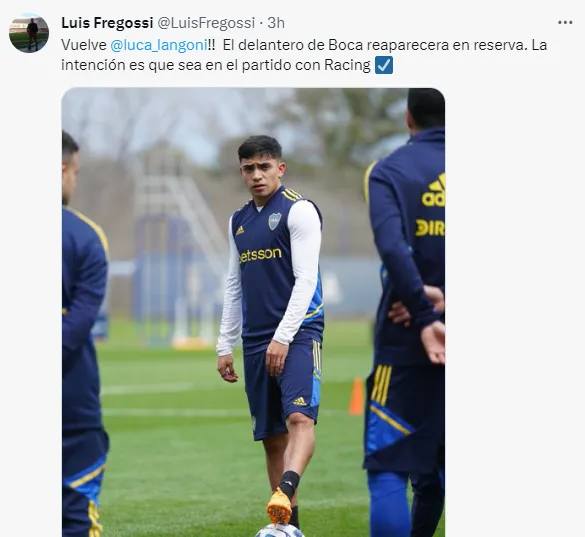Click the blurred player at the photo's left edge
585x537 pixels.
(83, 336)
